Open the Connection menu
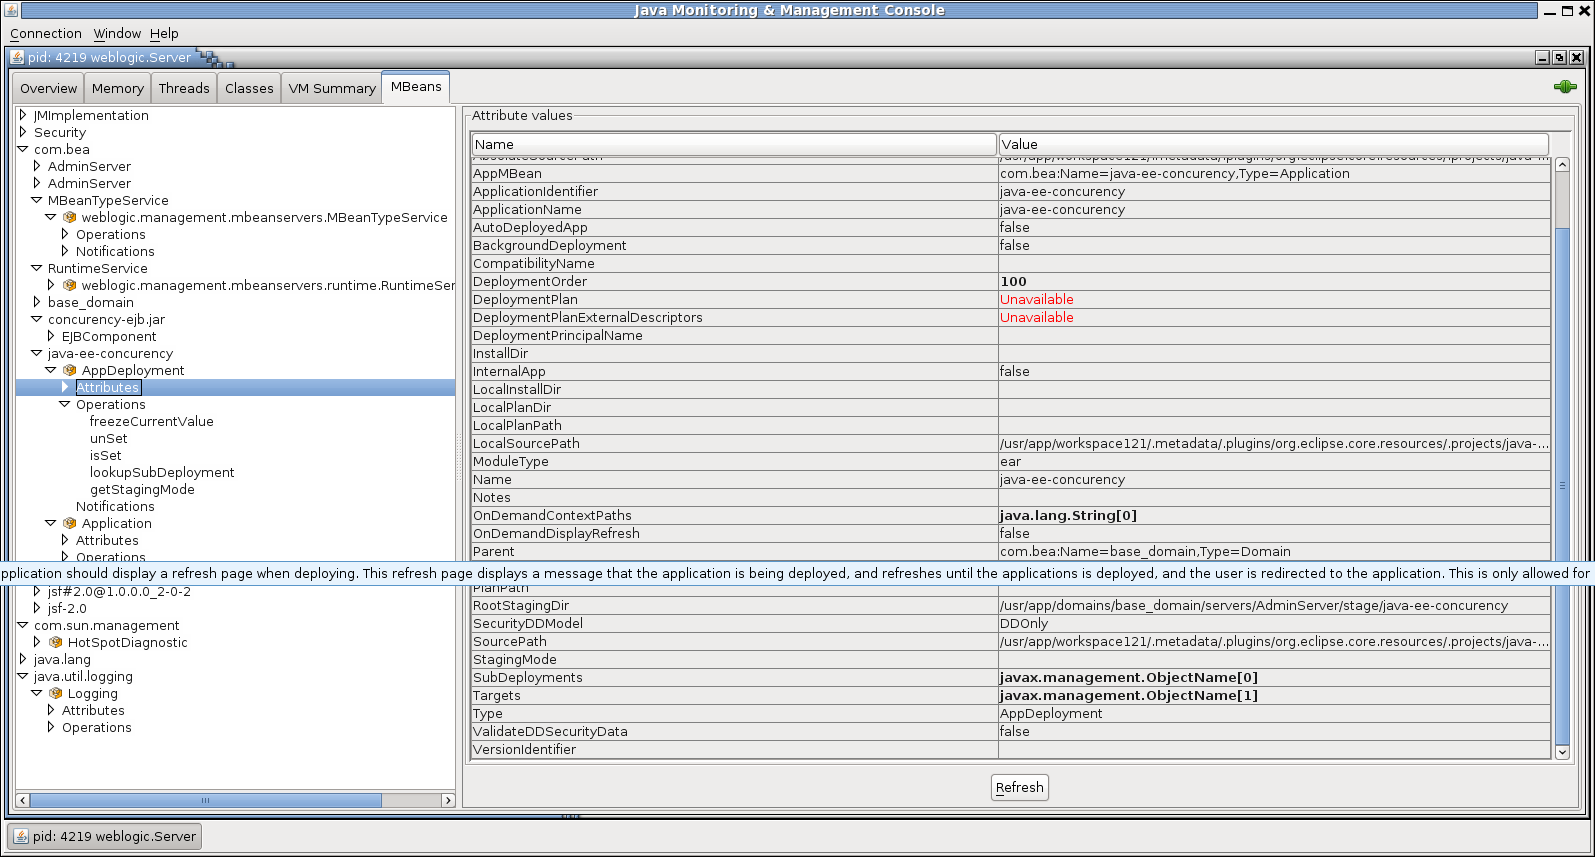This screenshot has width=1595, height=857. (x=46, y=33)
